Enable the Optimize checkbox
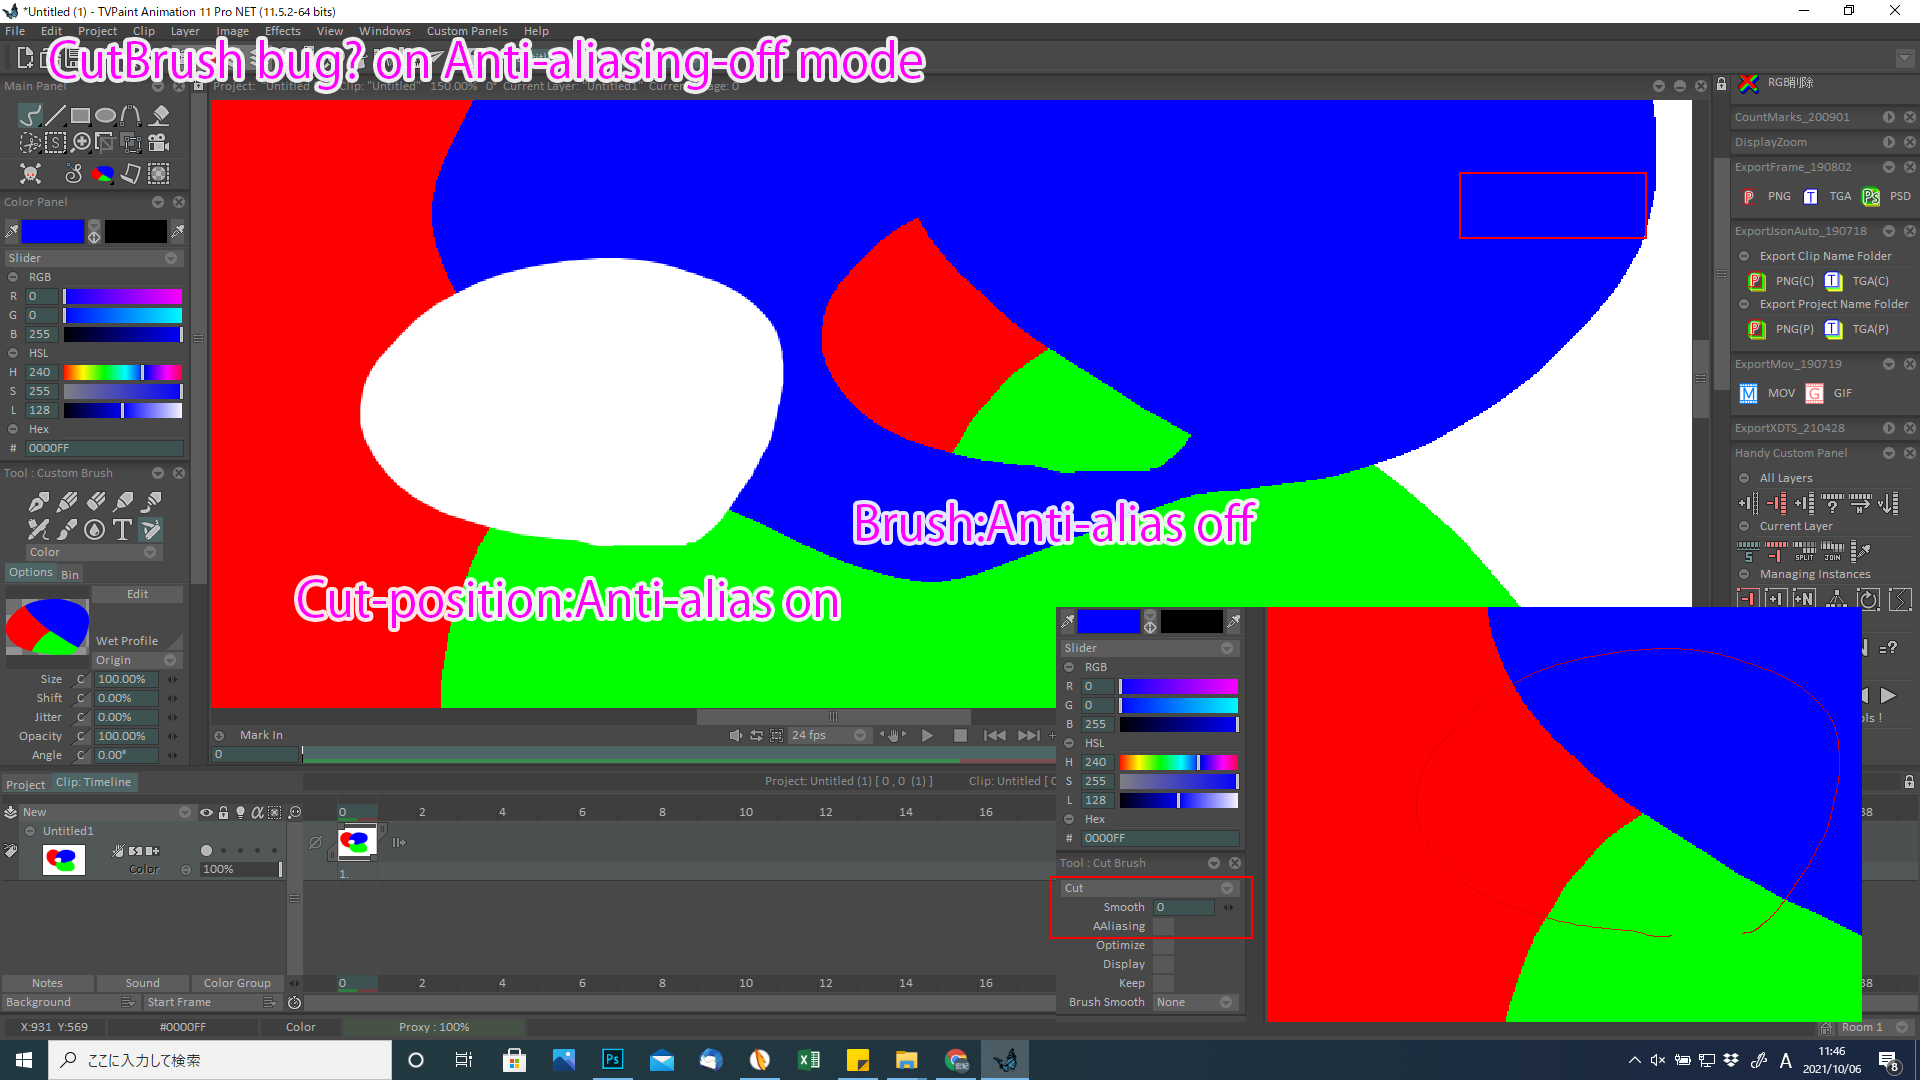The width and height of the screenshot is (1920, 1080). tap(1163, 945)
